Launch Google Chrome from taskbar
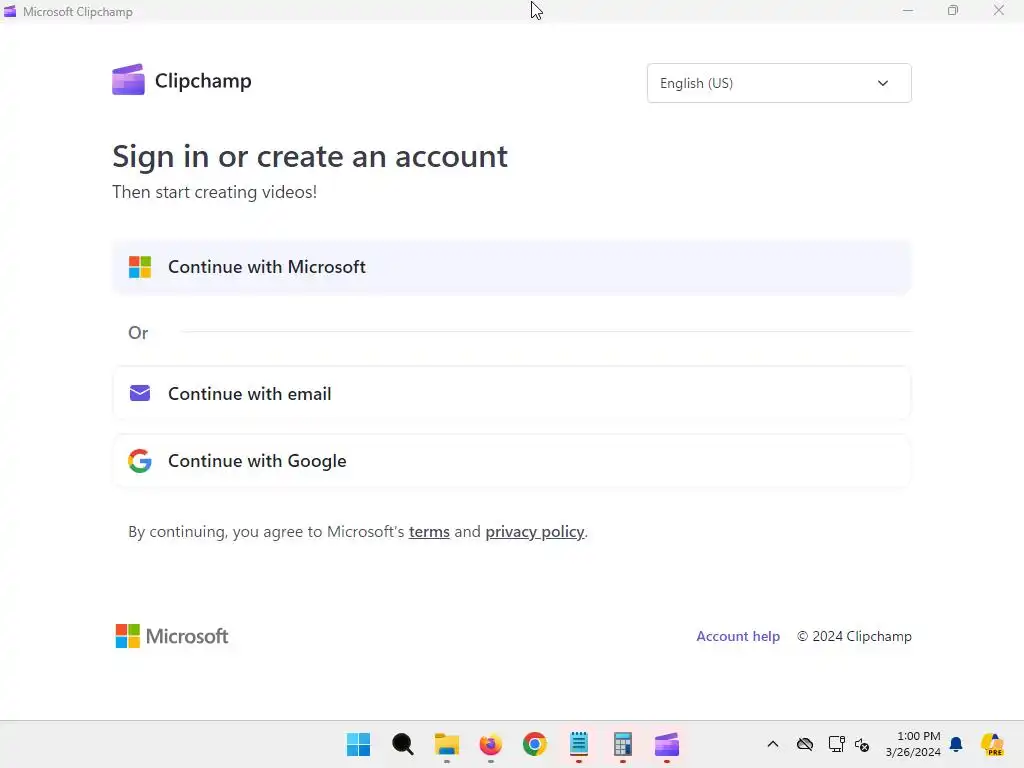 [534, 744]
